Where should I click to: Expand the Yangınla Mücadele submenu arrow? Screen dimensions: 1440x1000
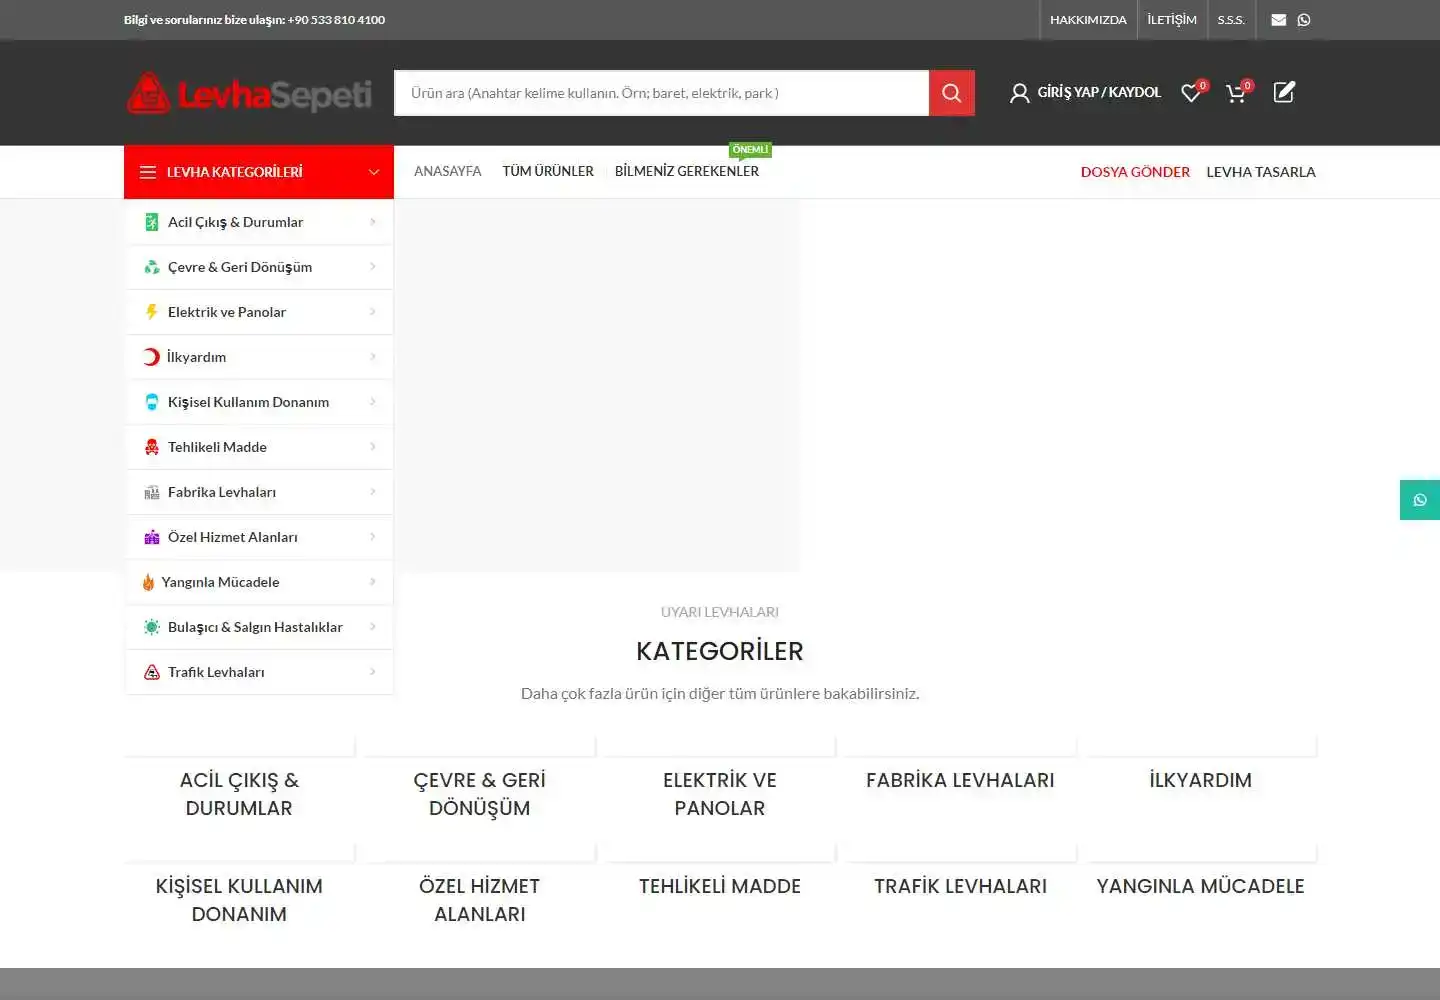[373, 582]
